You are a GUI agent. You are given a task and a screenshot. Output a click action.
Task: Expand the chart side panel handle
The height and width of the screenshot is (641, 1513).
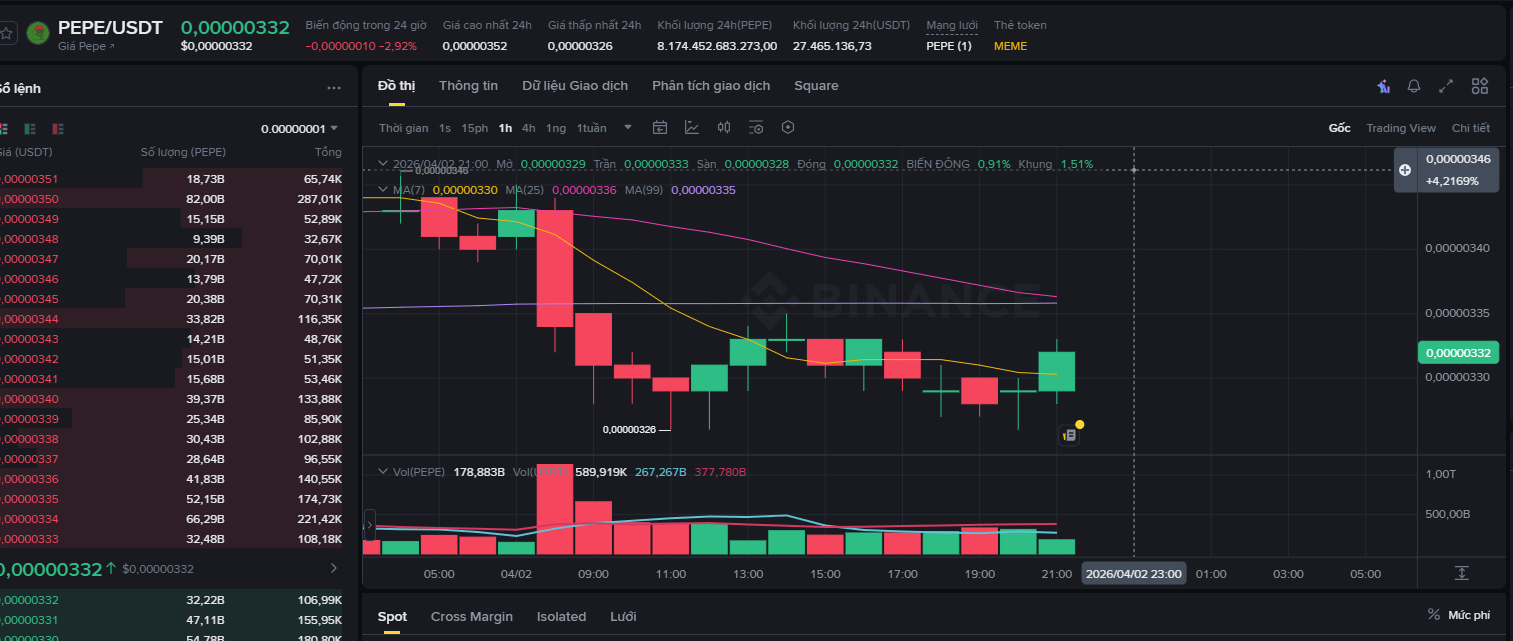click(x=369, y=523)
